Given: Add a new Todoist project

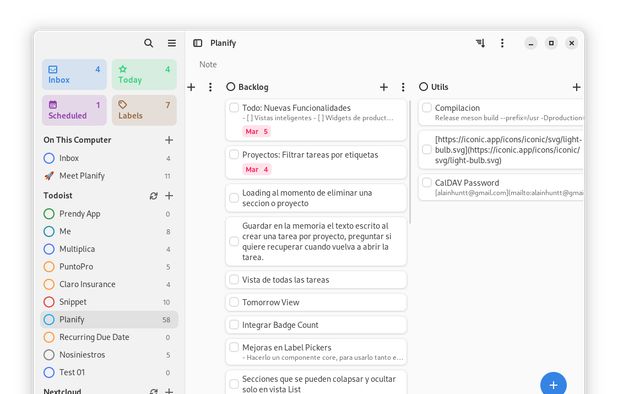Looking at the screenshot, I should (x=169, y=195).
